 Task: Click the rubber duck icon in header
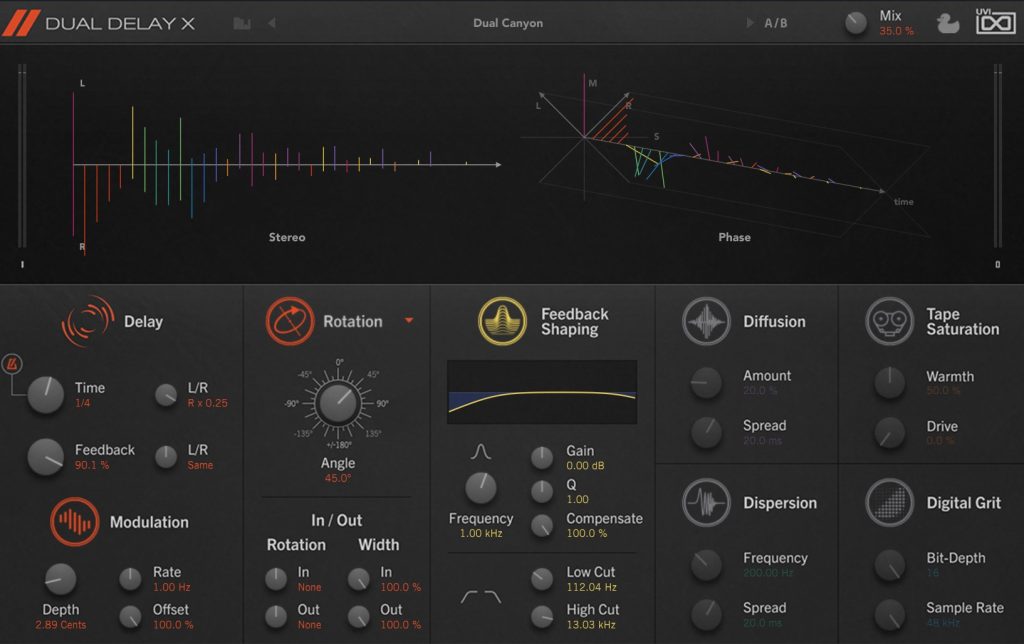click(x=947, y=23)
